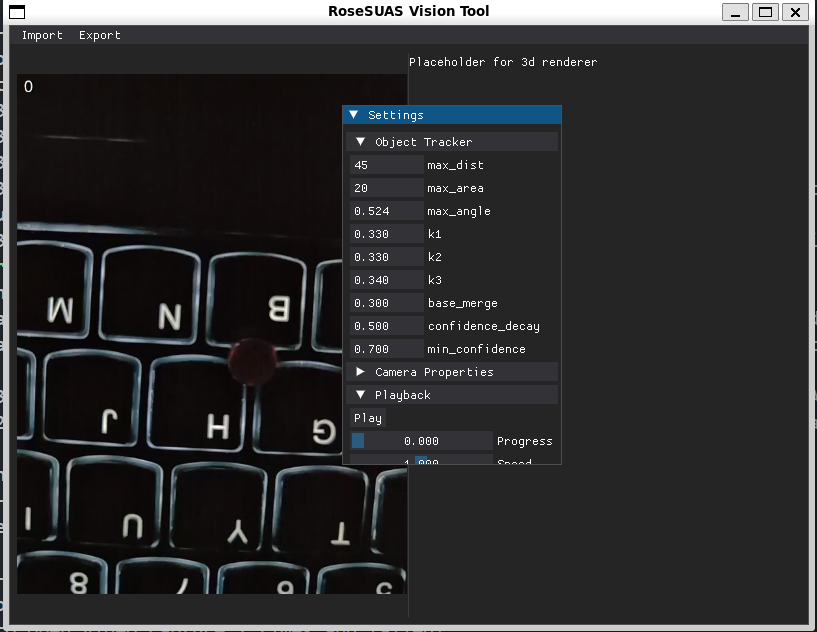Screen dimensions: 817x632
Task: Click the window menu icon in the title bar
Action: (17, 11)
